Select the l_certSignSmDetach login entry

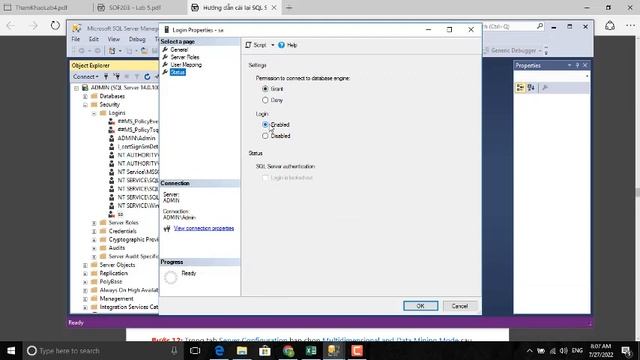point(138,147)
